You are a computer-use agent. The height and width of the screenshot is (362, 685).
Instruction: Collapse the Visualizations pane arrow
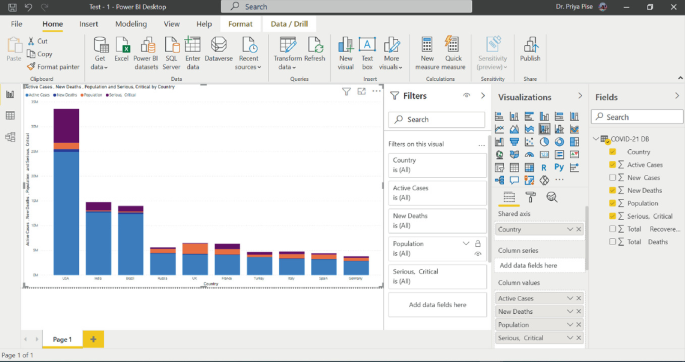580,96
